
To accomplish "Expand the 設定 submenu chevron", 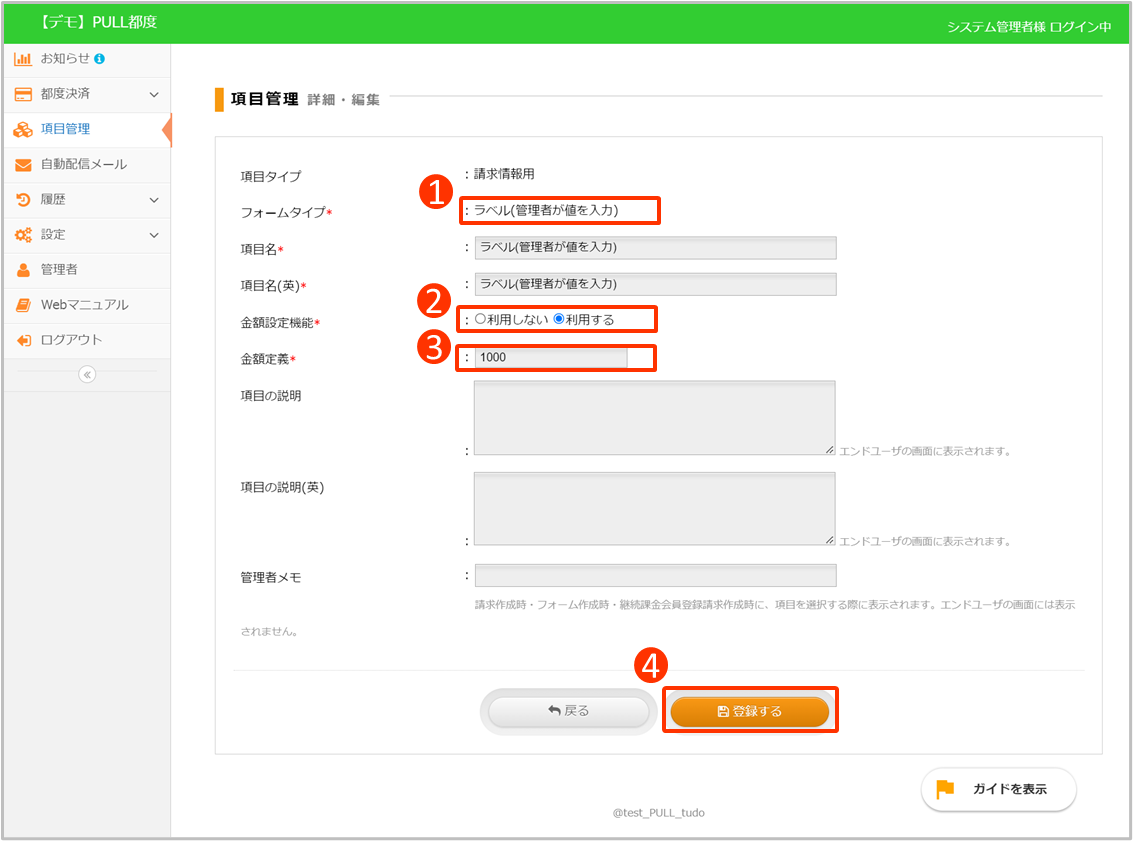I will [x=154, y=235].
